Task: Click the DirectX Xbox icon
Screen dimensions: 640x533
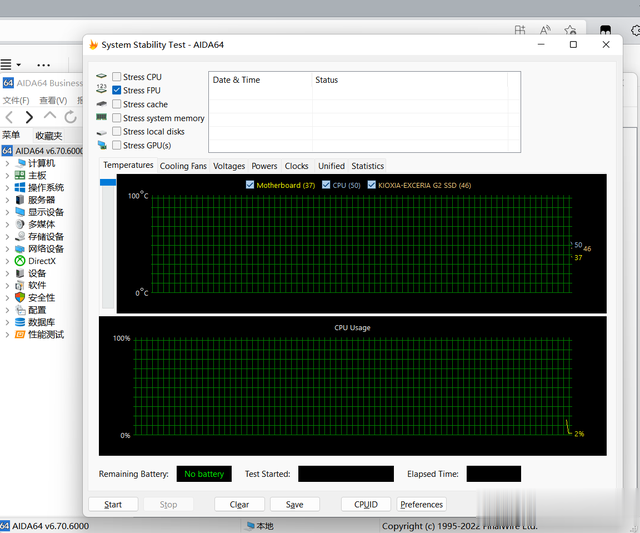Action: pos(20,261)
